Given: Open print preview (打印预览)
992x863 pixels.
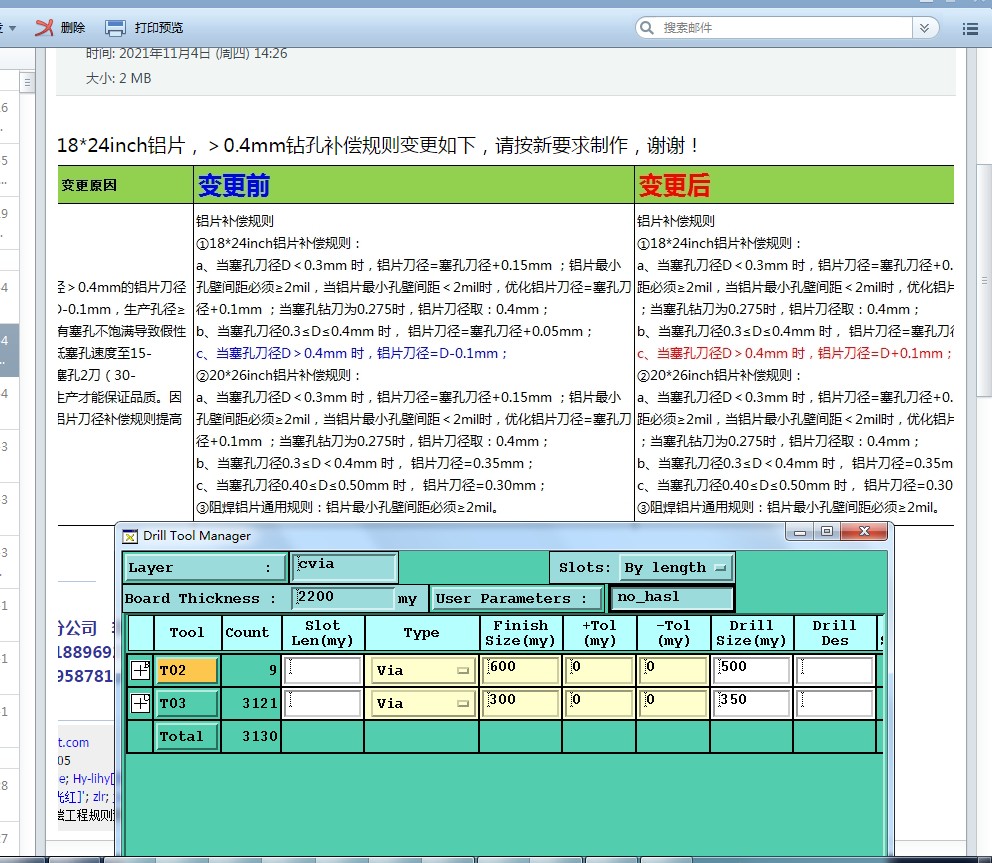Looking at the screenshot, I should pyautogui.click(x=144, y=27).
